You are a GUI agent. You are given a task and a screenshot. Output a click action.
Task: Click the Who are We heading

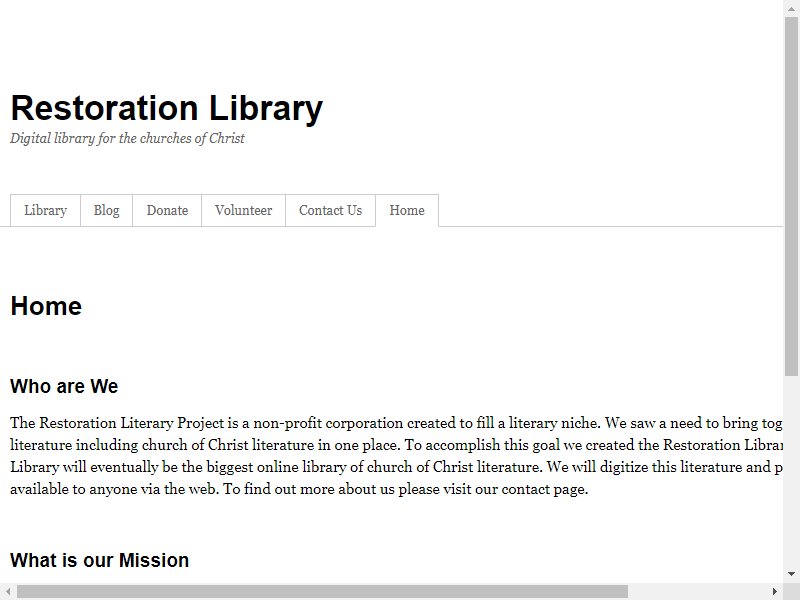[x=64, y=386]
